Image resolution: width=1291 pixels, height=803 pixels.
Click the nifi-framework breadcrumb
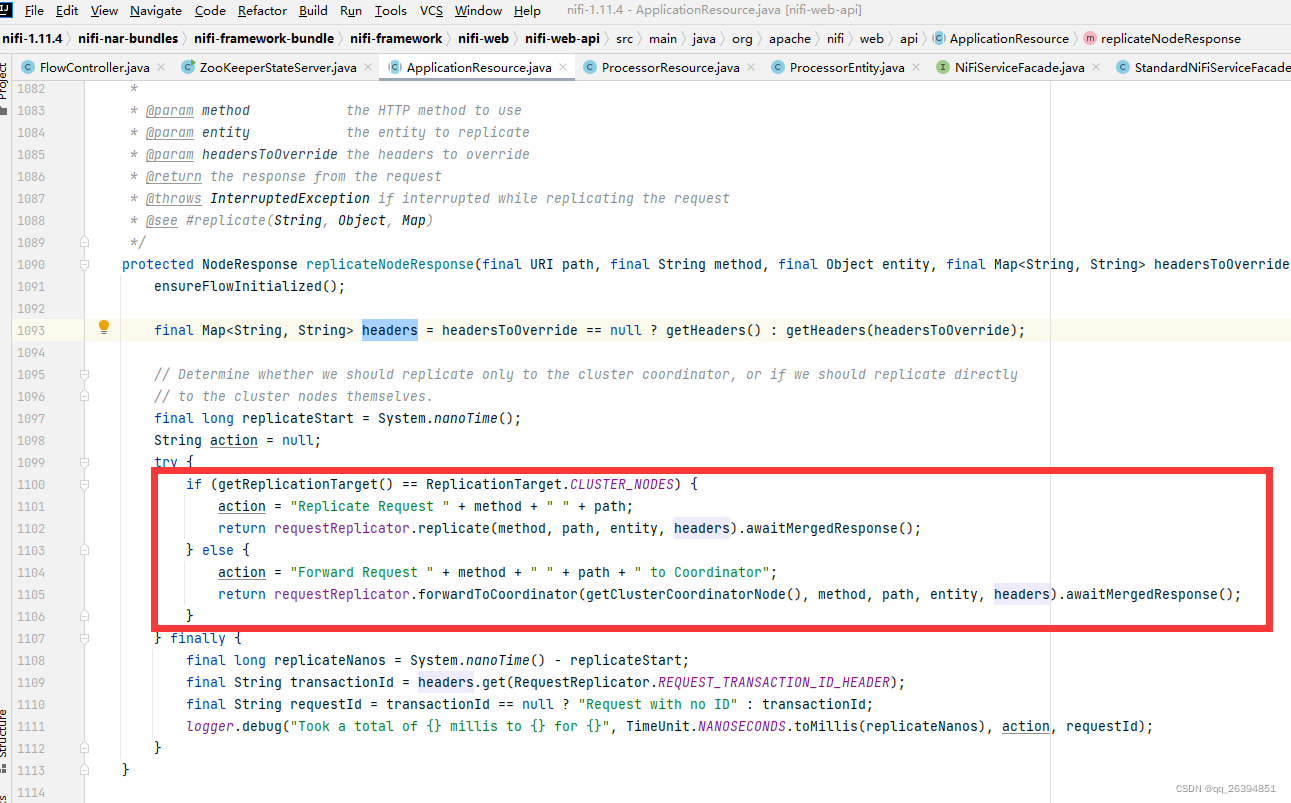[x=396, y=38]
